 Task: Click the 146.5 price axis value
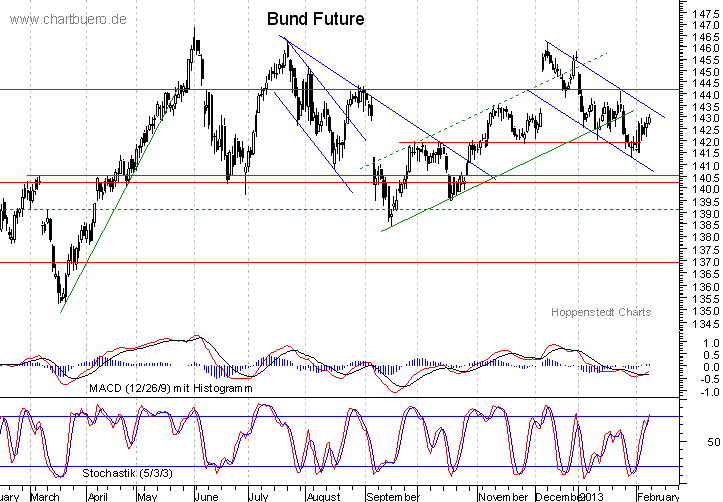coord(705,37)
